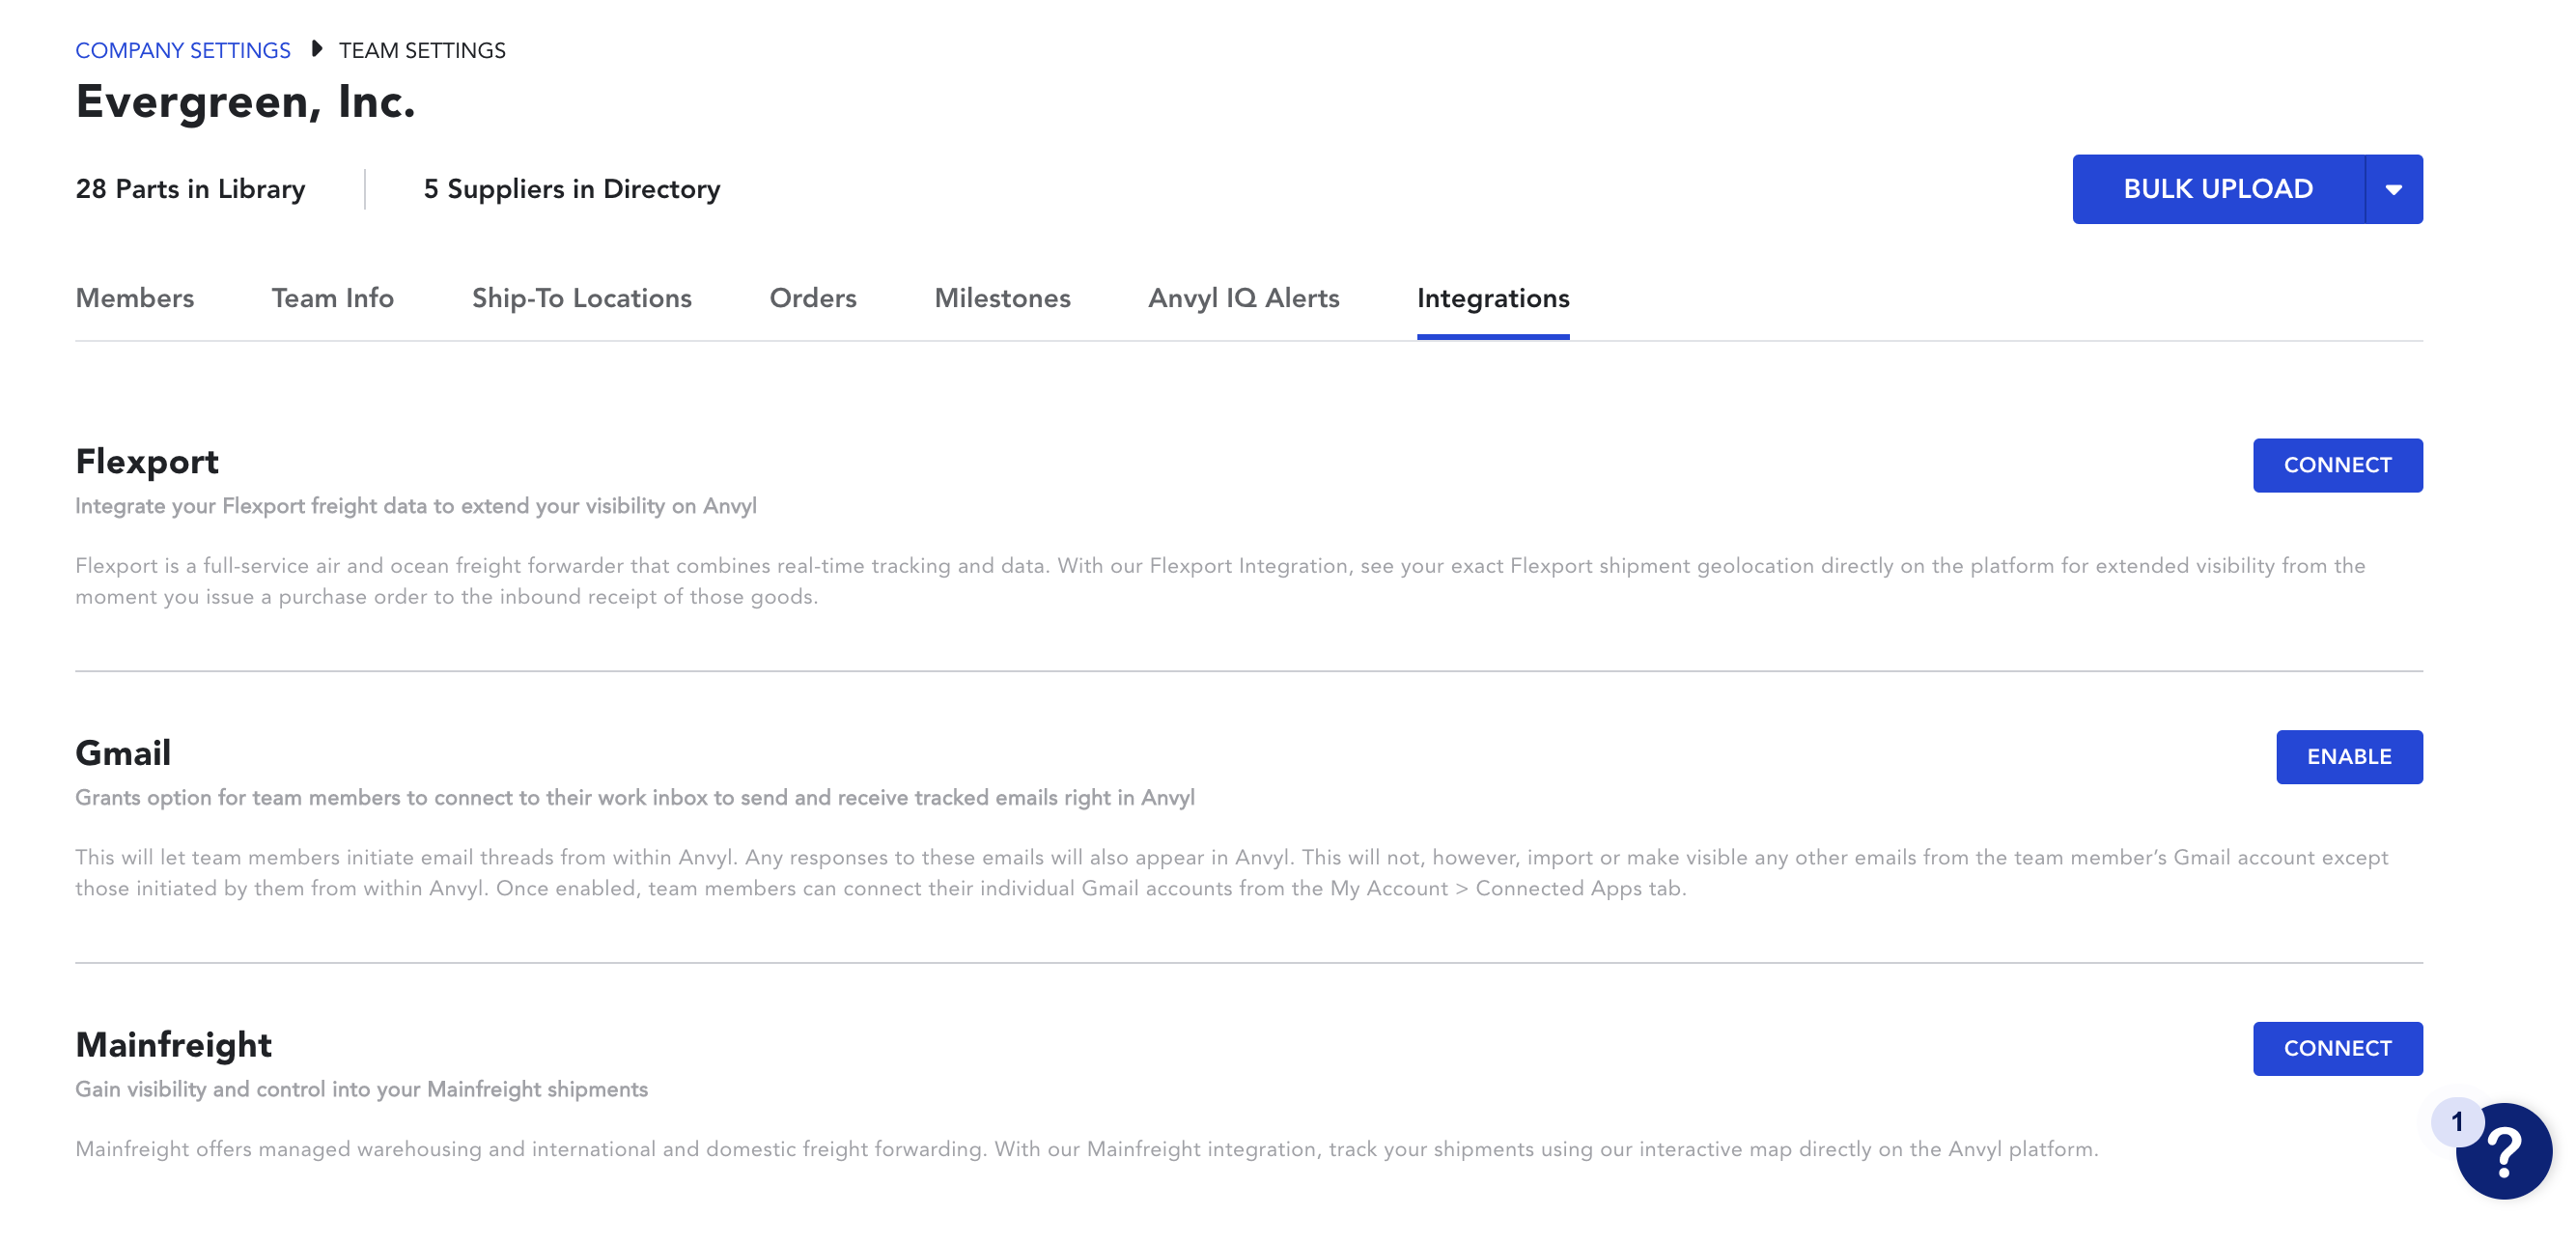
Task: Select the Integrations tab
Action: tap(1493, 298)
